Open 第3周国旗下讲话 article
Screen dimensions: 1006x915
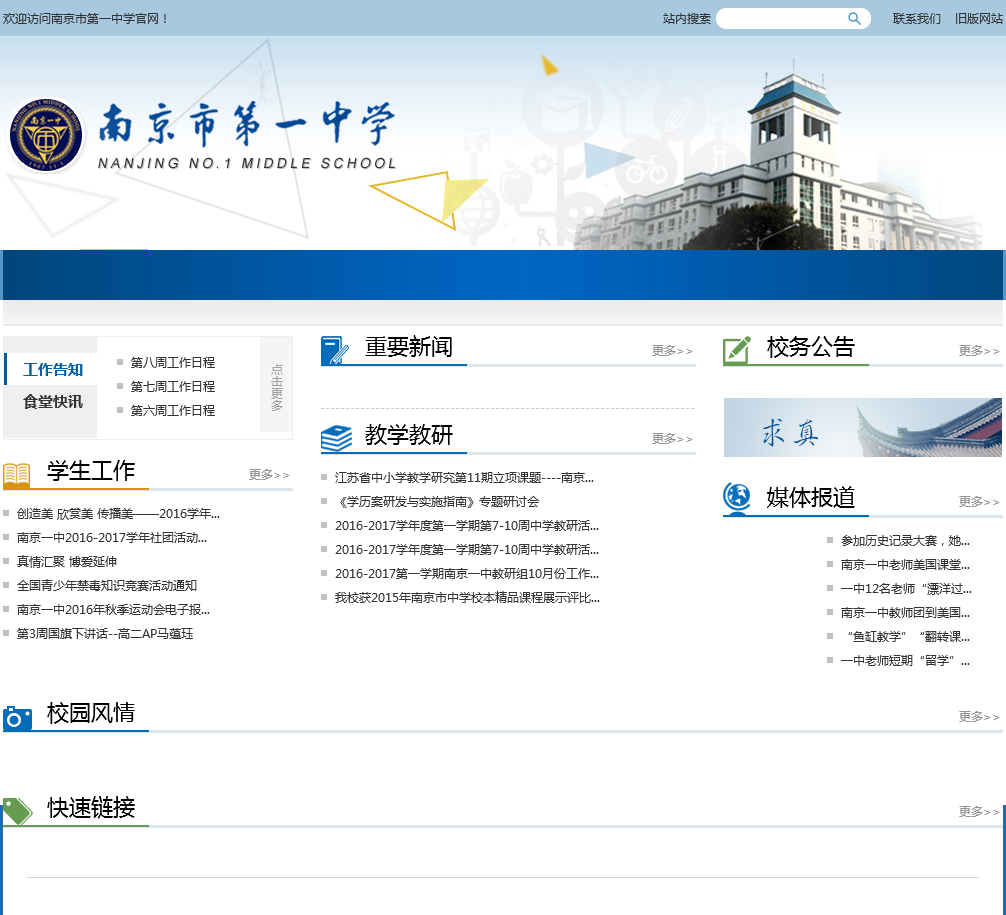click(x=105, y=634)
